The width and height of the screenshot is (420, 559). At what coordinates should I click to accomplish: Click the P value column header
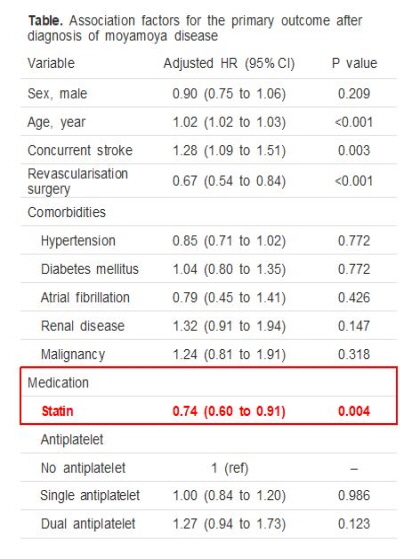354,63
